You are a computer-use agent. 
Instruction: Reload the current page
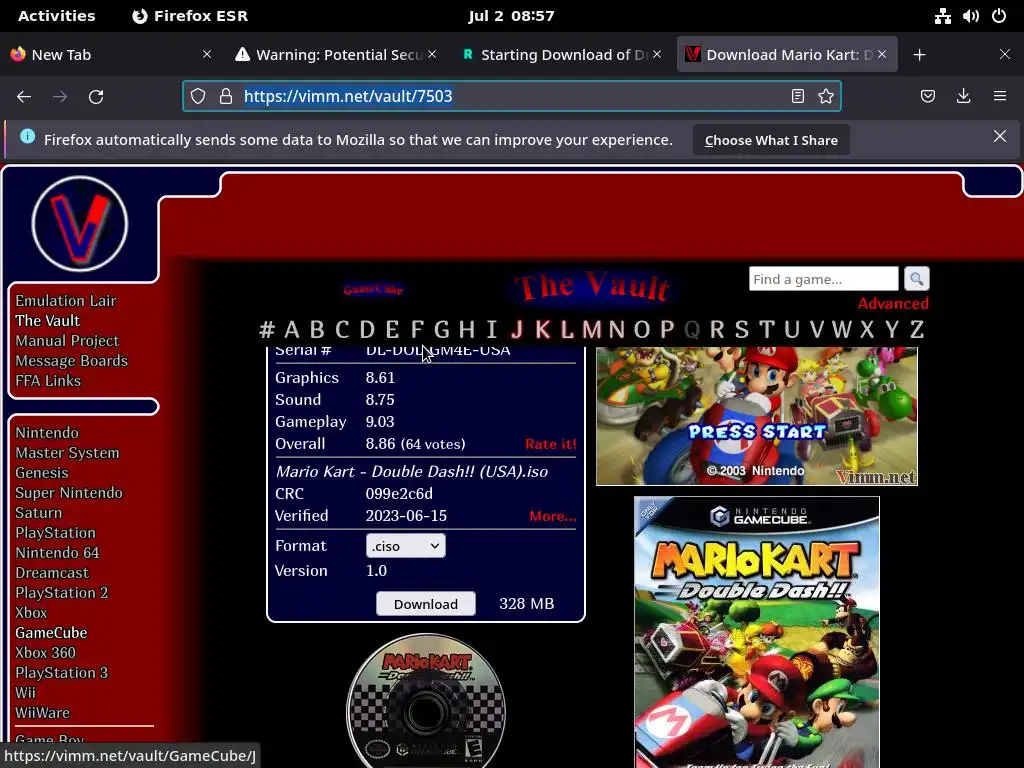(x=96, y=97)
